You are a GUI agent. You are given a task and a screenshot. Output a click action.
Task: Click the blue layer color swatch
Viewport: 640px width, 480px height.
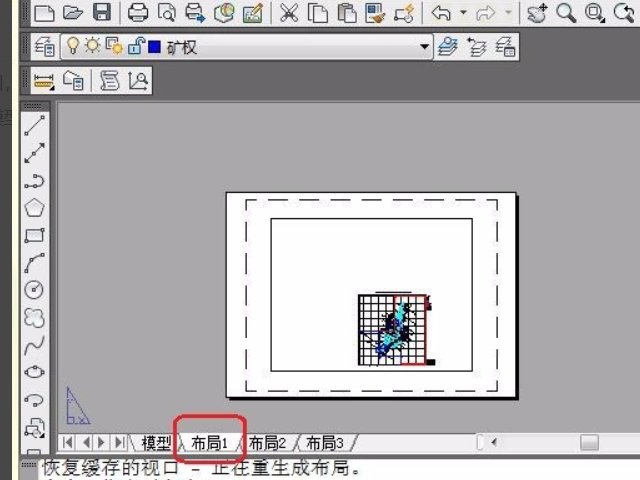pyautogui.click(x=153, y=47)
